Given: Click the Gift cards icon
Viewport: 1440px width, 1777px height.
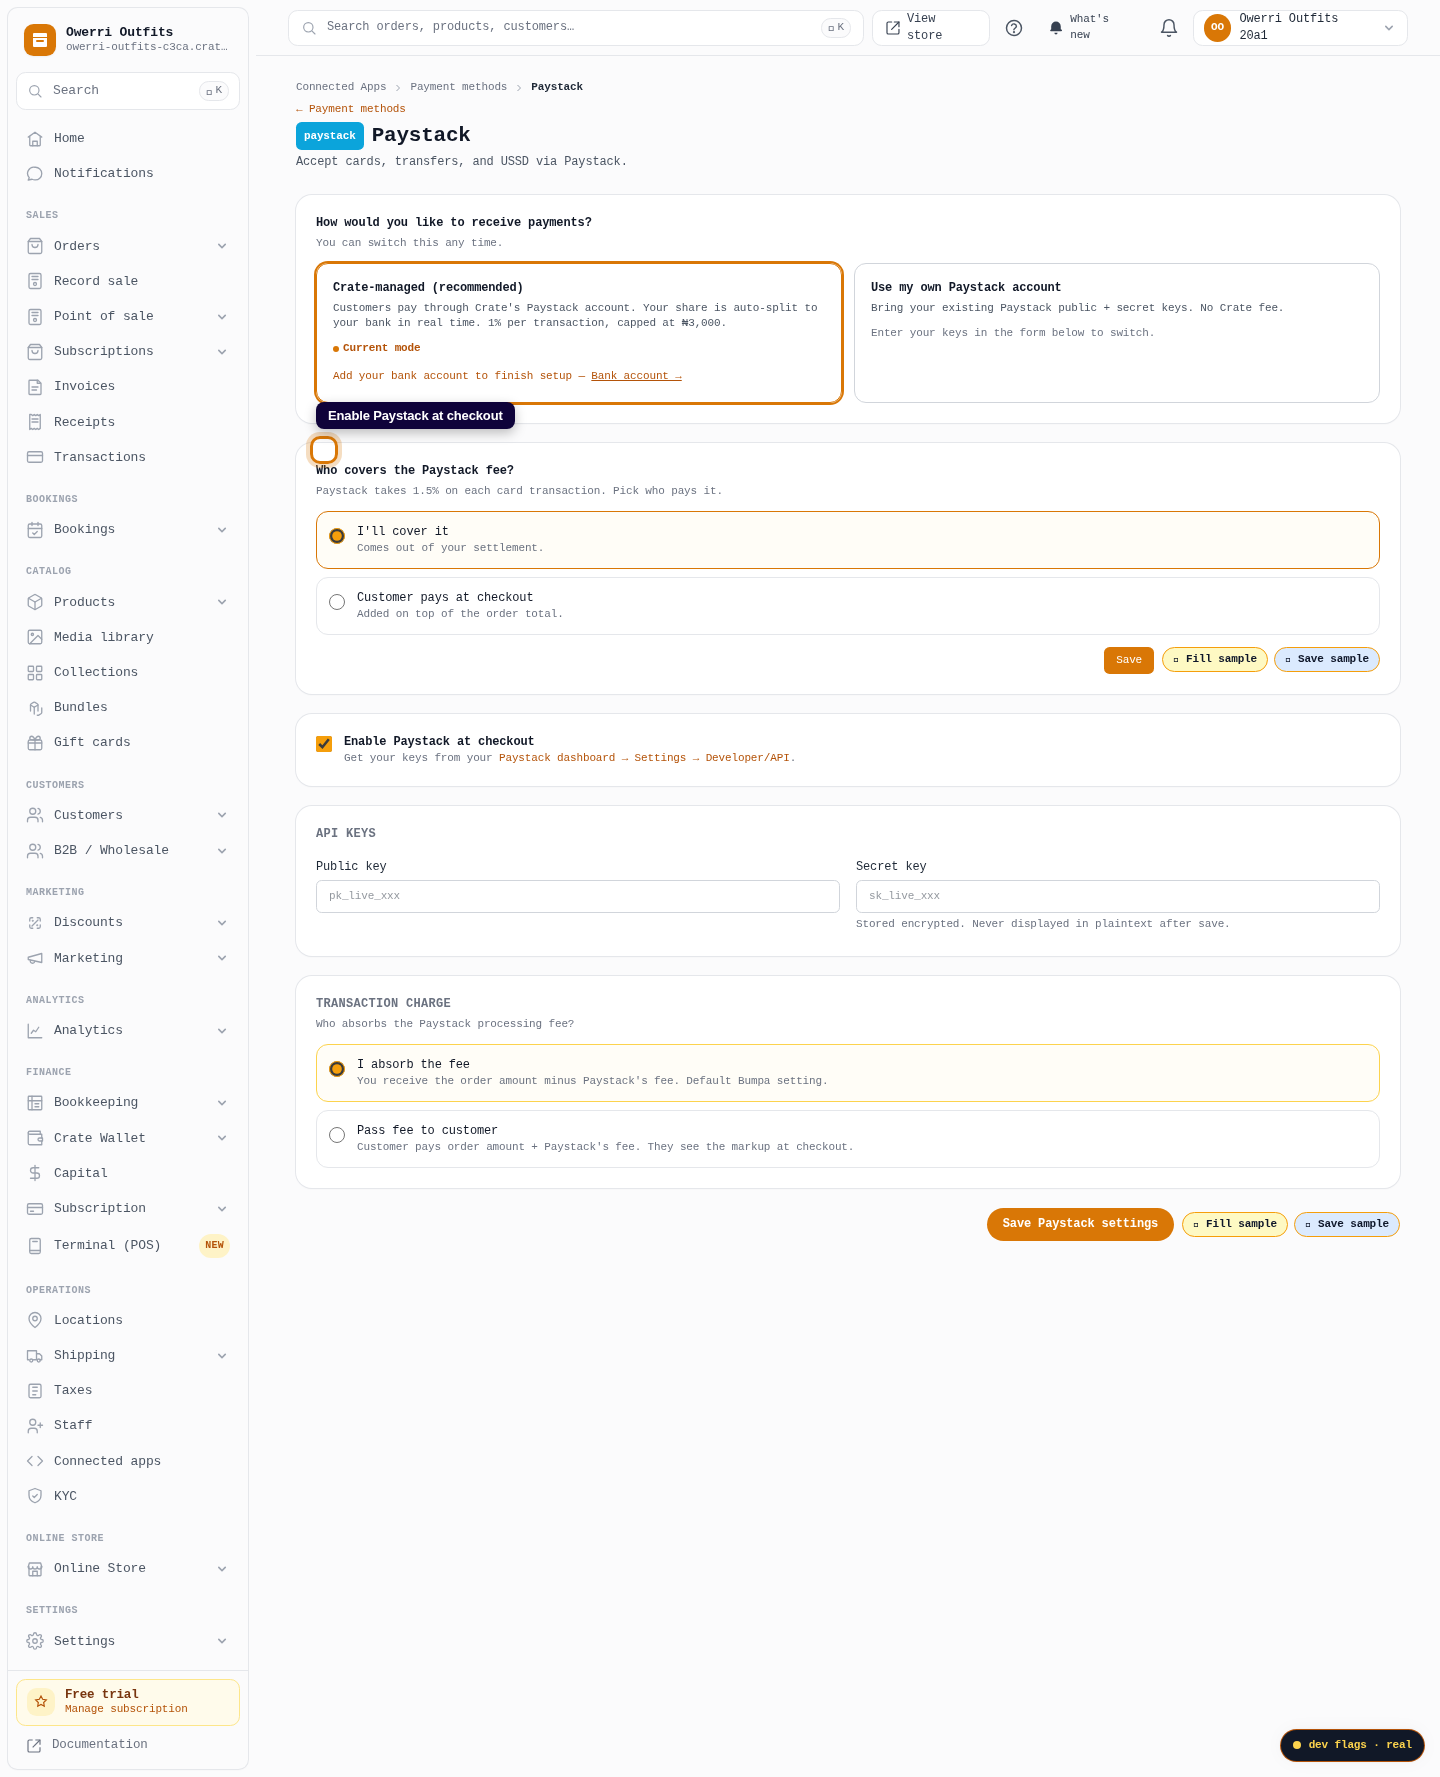Looking at the screenshot, I should click(35, 743).
